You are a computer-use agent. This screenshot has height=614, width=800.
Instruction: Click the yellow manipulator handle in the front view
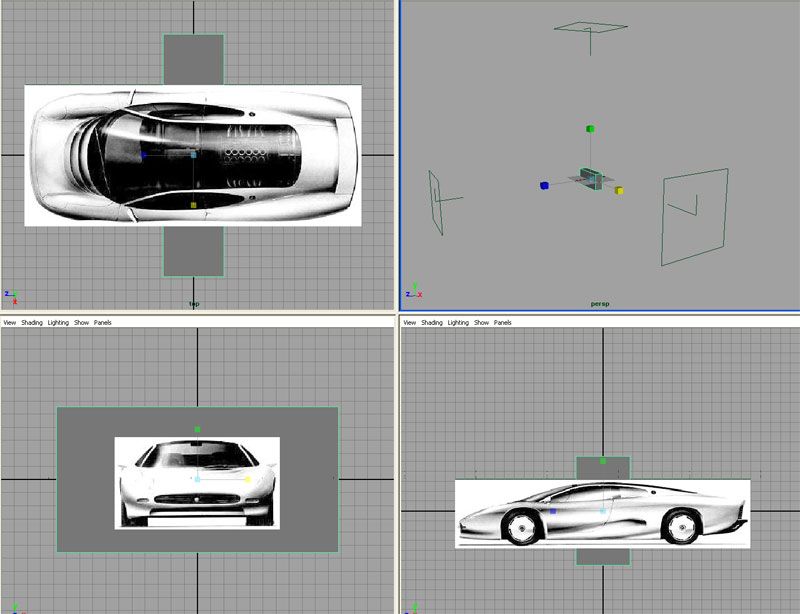[248, 479]
